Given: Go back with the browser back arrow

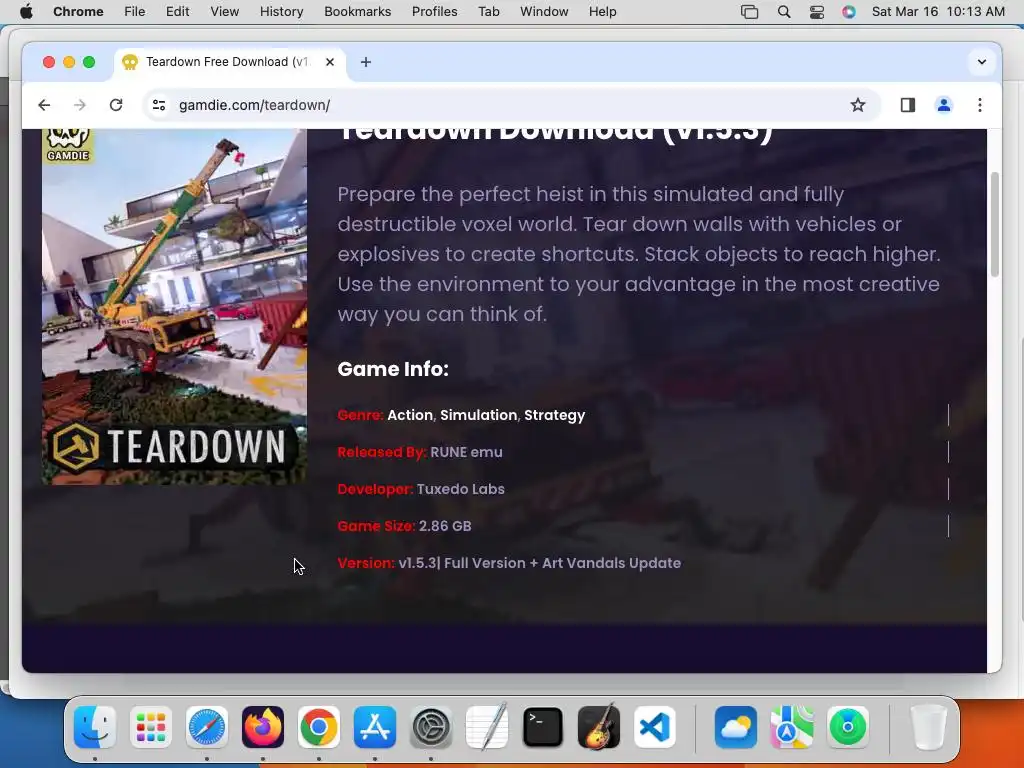Looking at the screenshot, I should (x=44, y=105).
